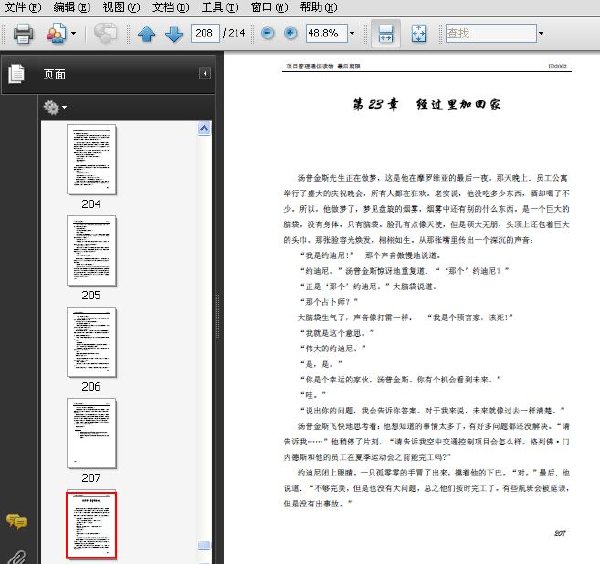Open the Attachments paperclip icon

(x=17, y=557)
